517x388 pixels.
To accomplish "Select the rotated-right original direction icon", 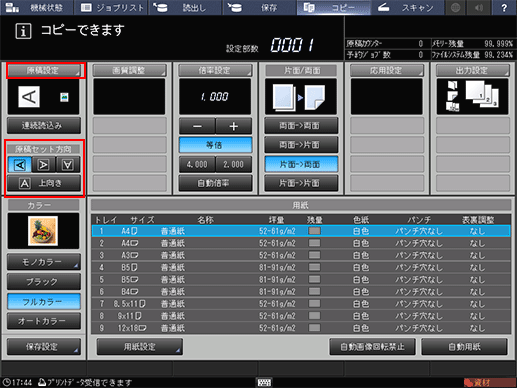I will pyautogui.click(x=44, y=164).
